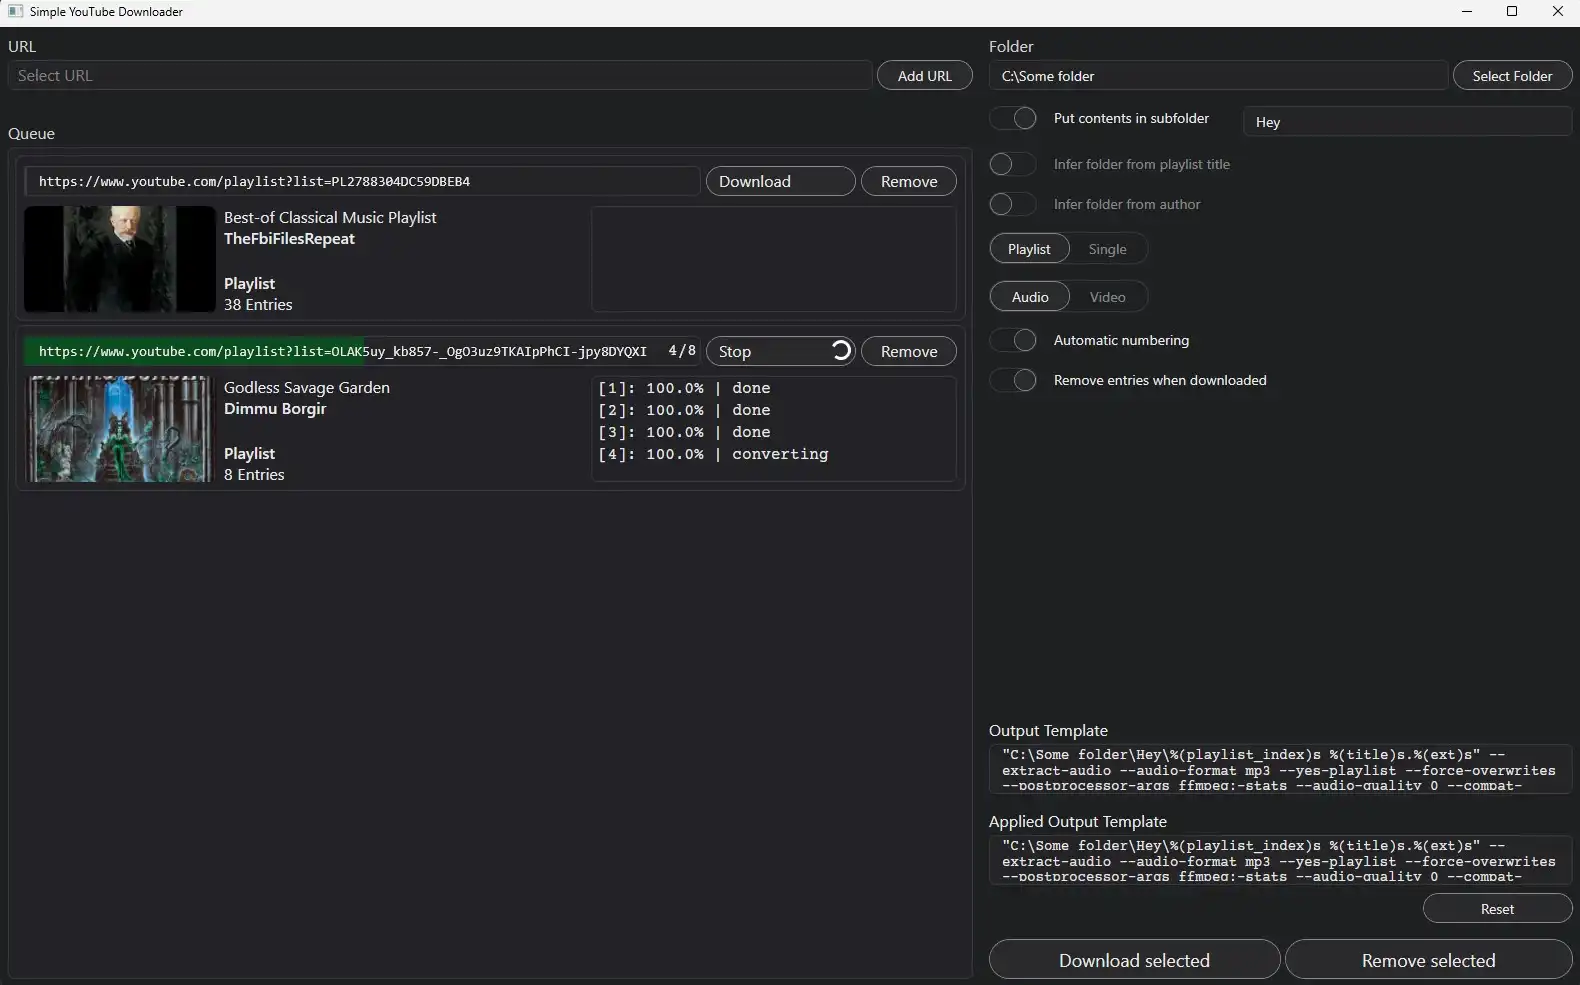Image resolution: width=1580 pixels, height=985 pixels.
Task: Download the Best-of Classical Music playlist
Action: pyautogui.click(x=780, y=182)
